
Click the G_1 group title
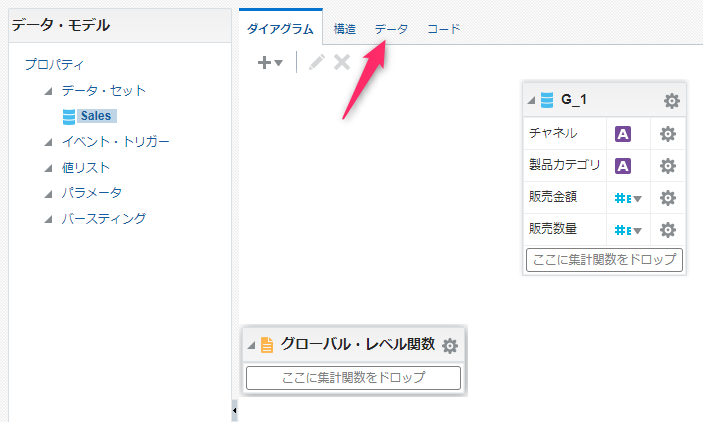tap(574, 100)
